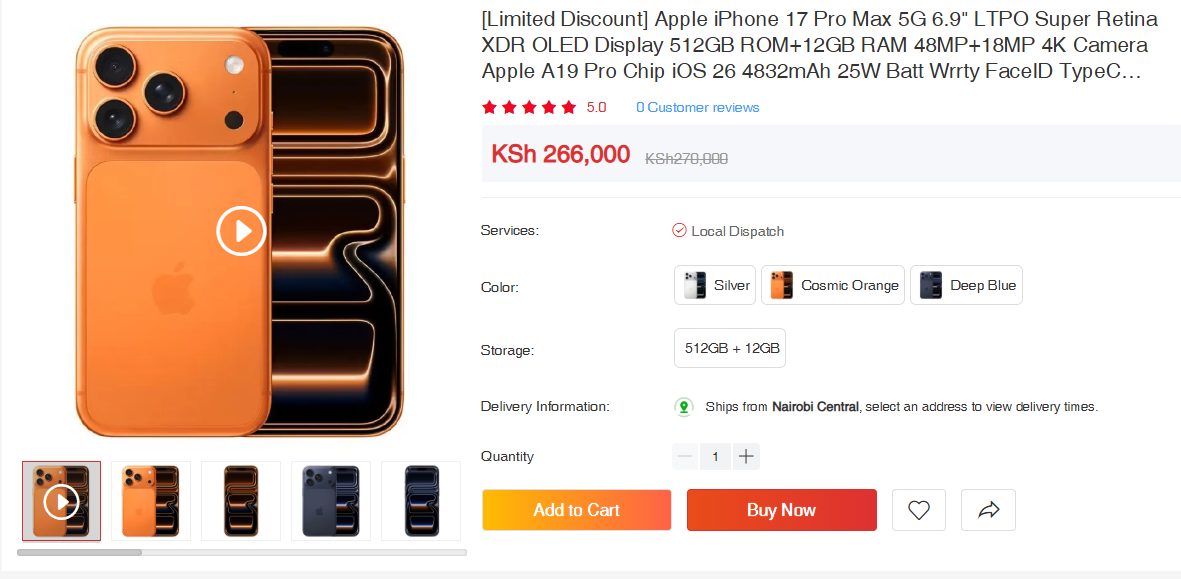Select the third thumbnail showing phone front

pyautogui.click(x=240, y=501)
